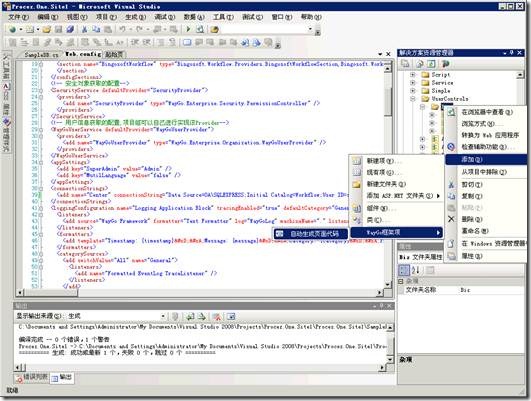Choose 删除 (Delete) in context menu
This screenshot has width=531, height=401.
click(486, 219)
